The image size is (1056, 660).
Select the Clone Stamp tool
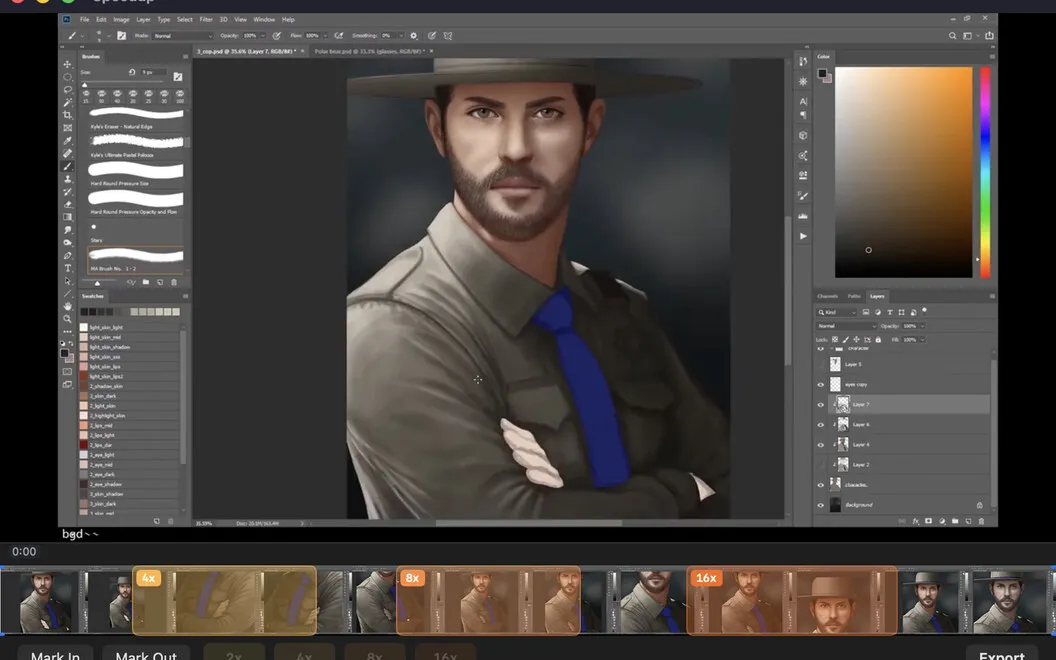click(x=67, y=179)
